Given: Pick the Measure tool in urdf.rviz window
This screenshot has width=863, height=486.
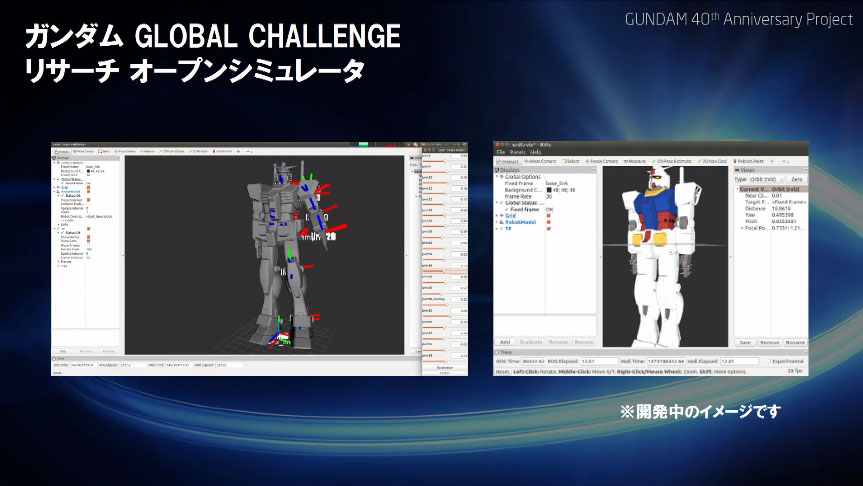Looking at the screenshot, I should (634, 161).
